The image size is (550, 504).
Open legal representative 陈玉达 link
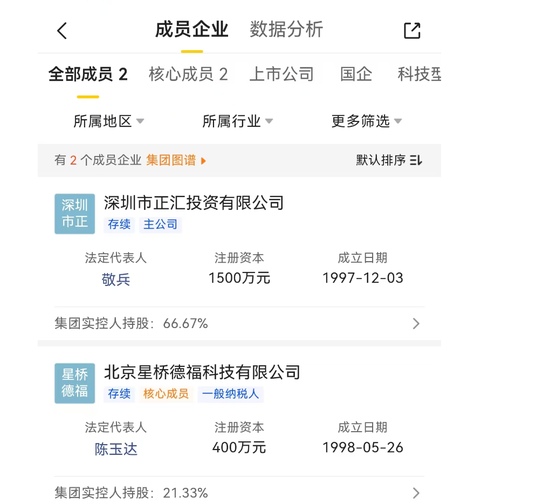click(116, 449)
